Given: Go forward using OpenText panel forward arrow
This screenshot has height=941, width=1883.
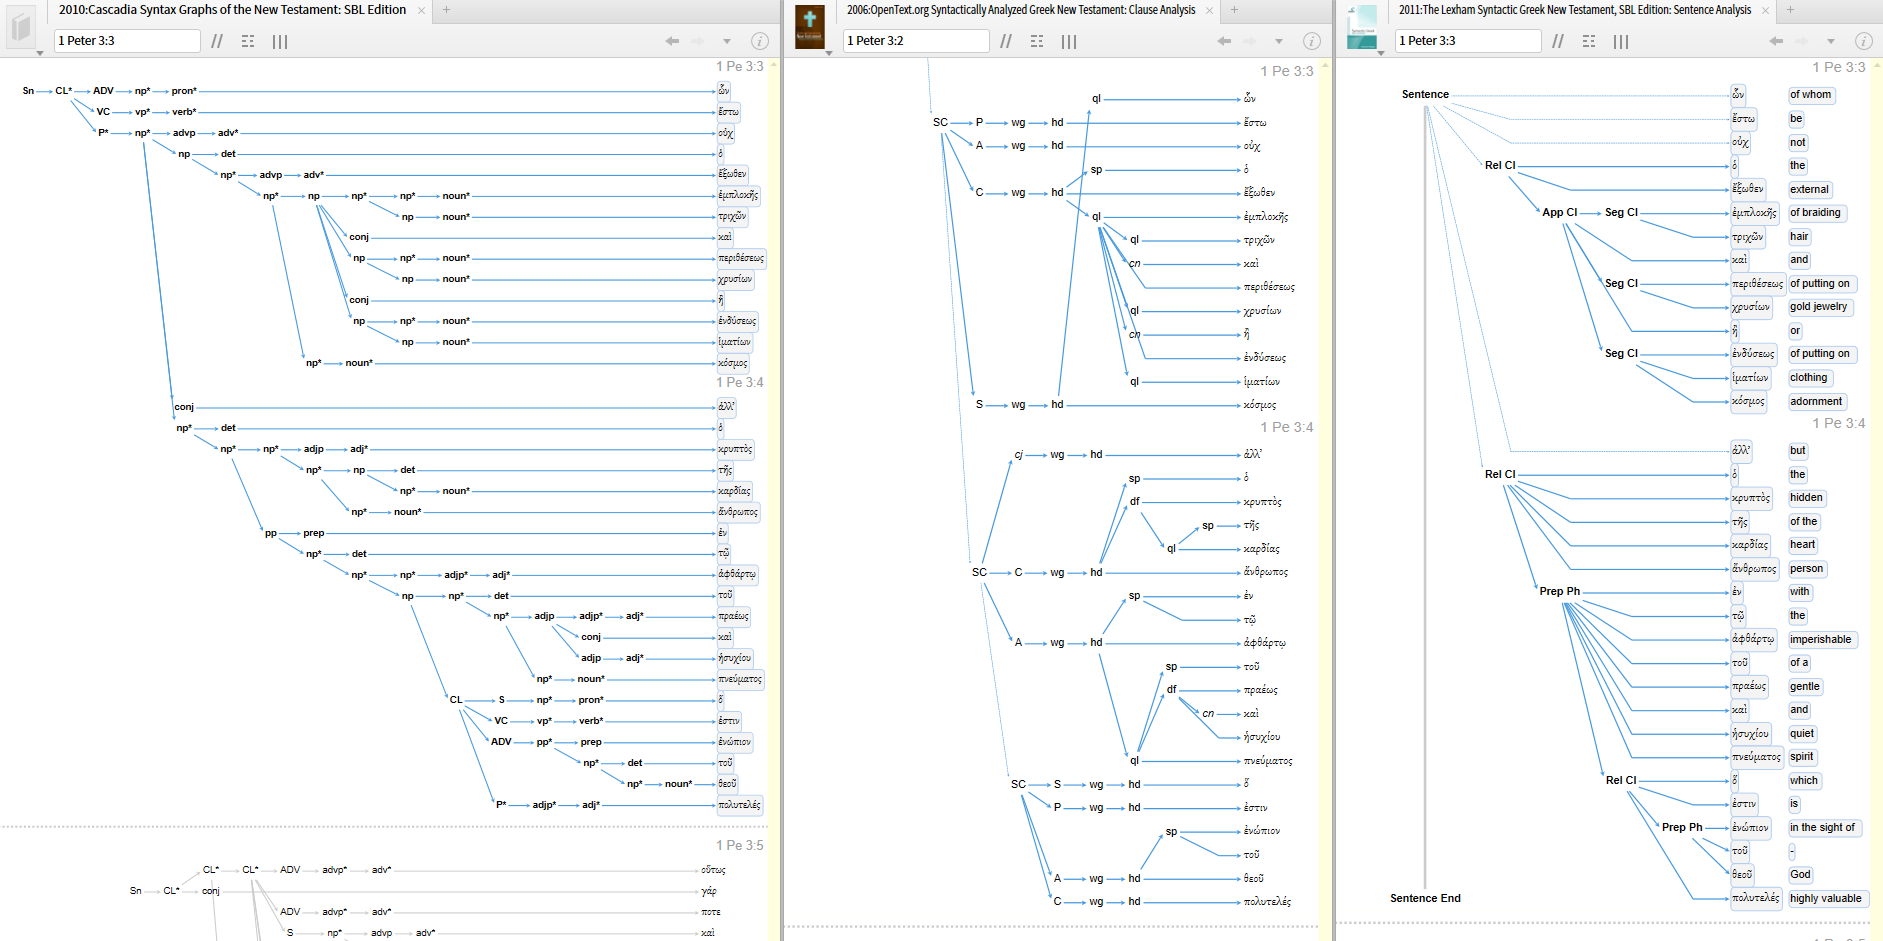Looking at the screenshot, I should point(1250,41).
